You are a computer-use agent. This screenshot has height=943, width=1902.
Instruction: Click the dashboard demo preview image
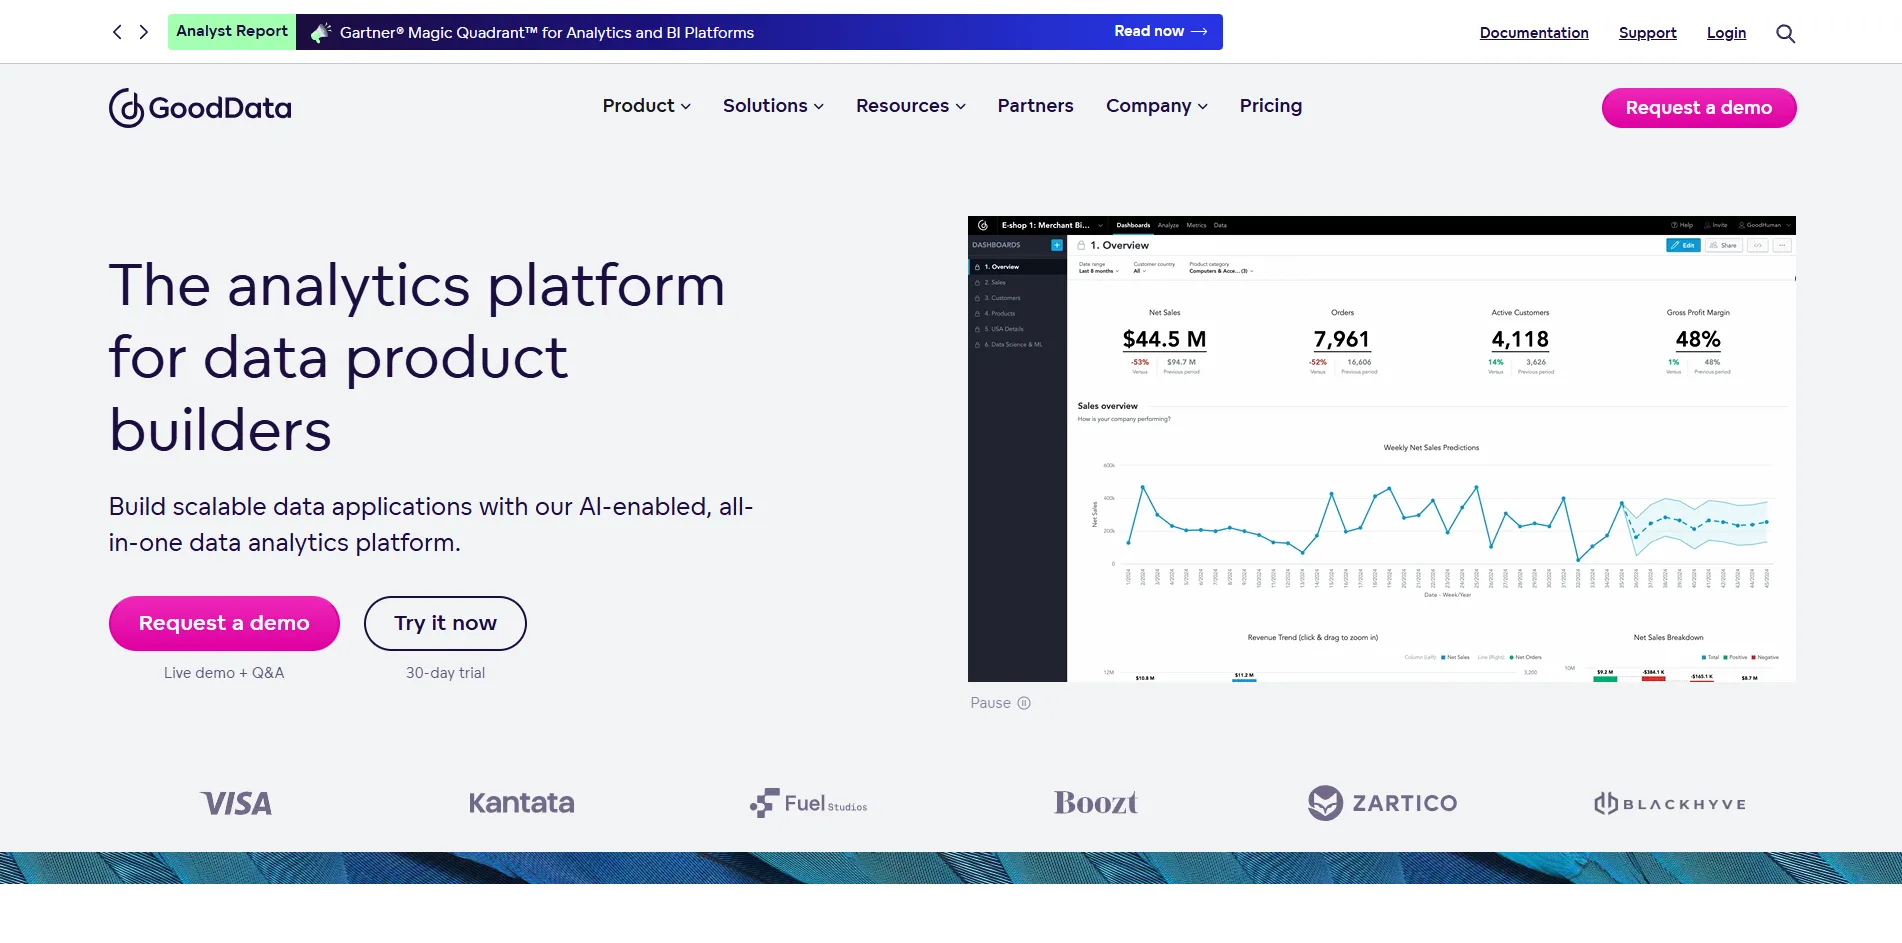point(1382,449)
